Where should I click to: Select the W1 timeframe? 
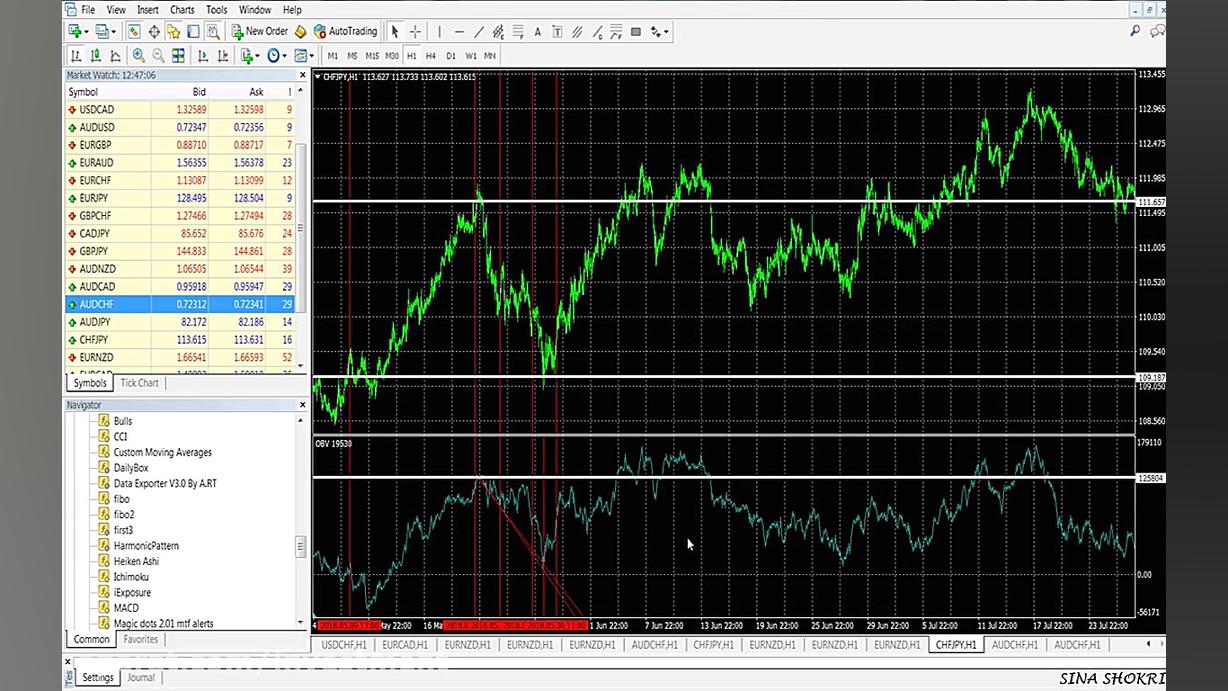coord(471,56)
